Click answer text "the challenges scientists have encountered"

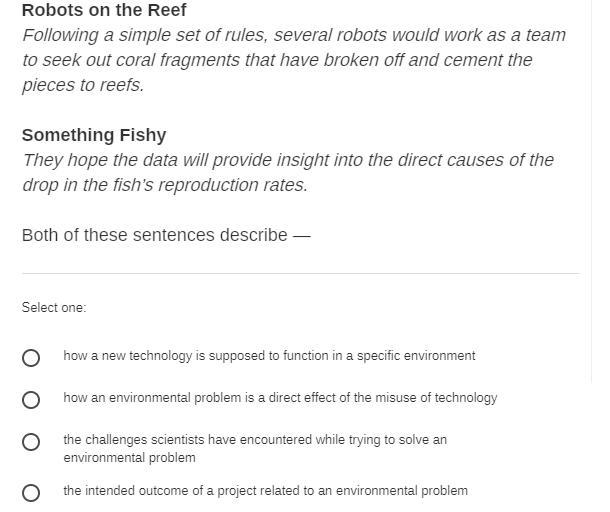255,440
